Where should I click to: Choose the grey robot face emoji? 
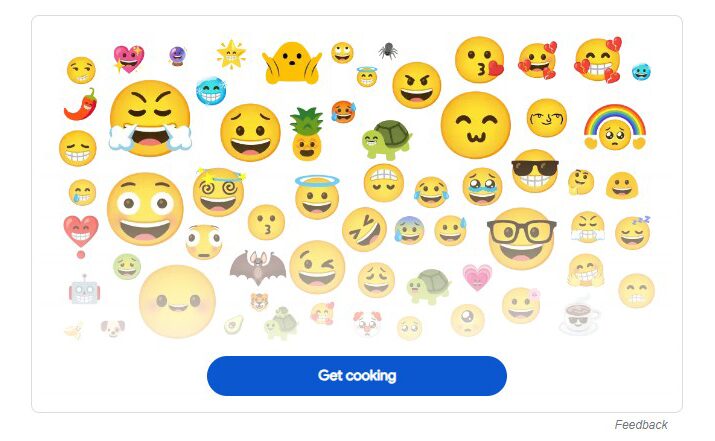(84, 290)
